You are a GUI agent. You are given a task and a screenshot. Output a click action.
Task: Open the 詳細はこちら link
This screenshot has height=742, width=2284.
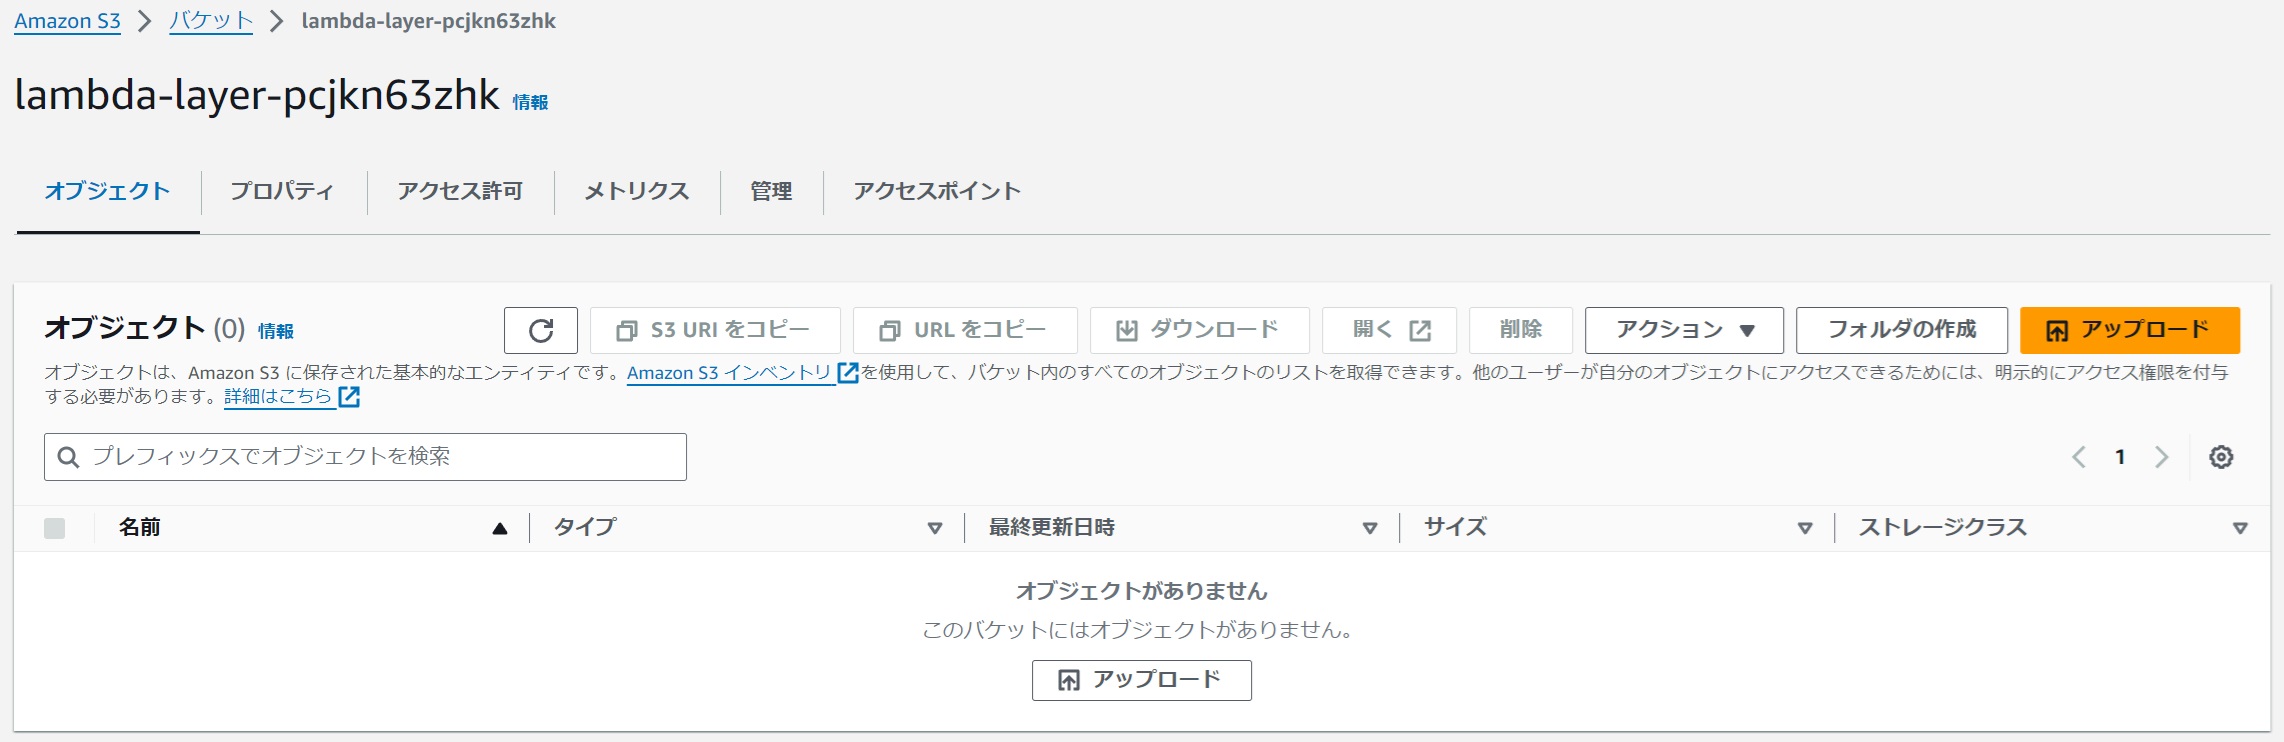(278, 397)
